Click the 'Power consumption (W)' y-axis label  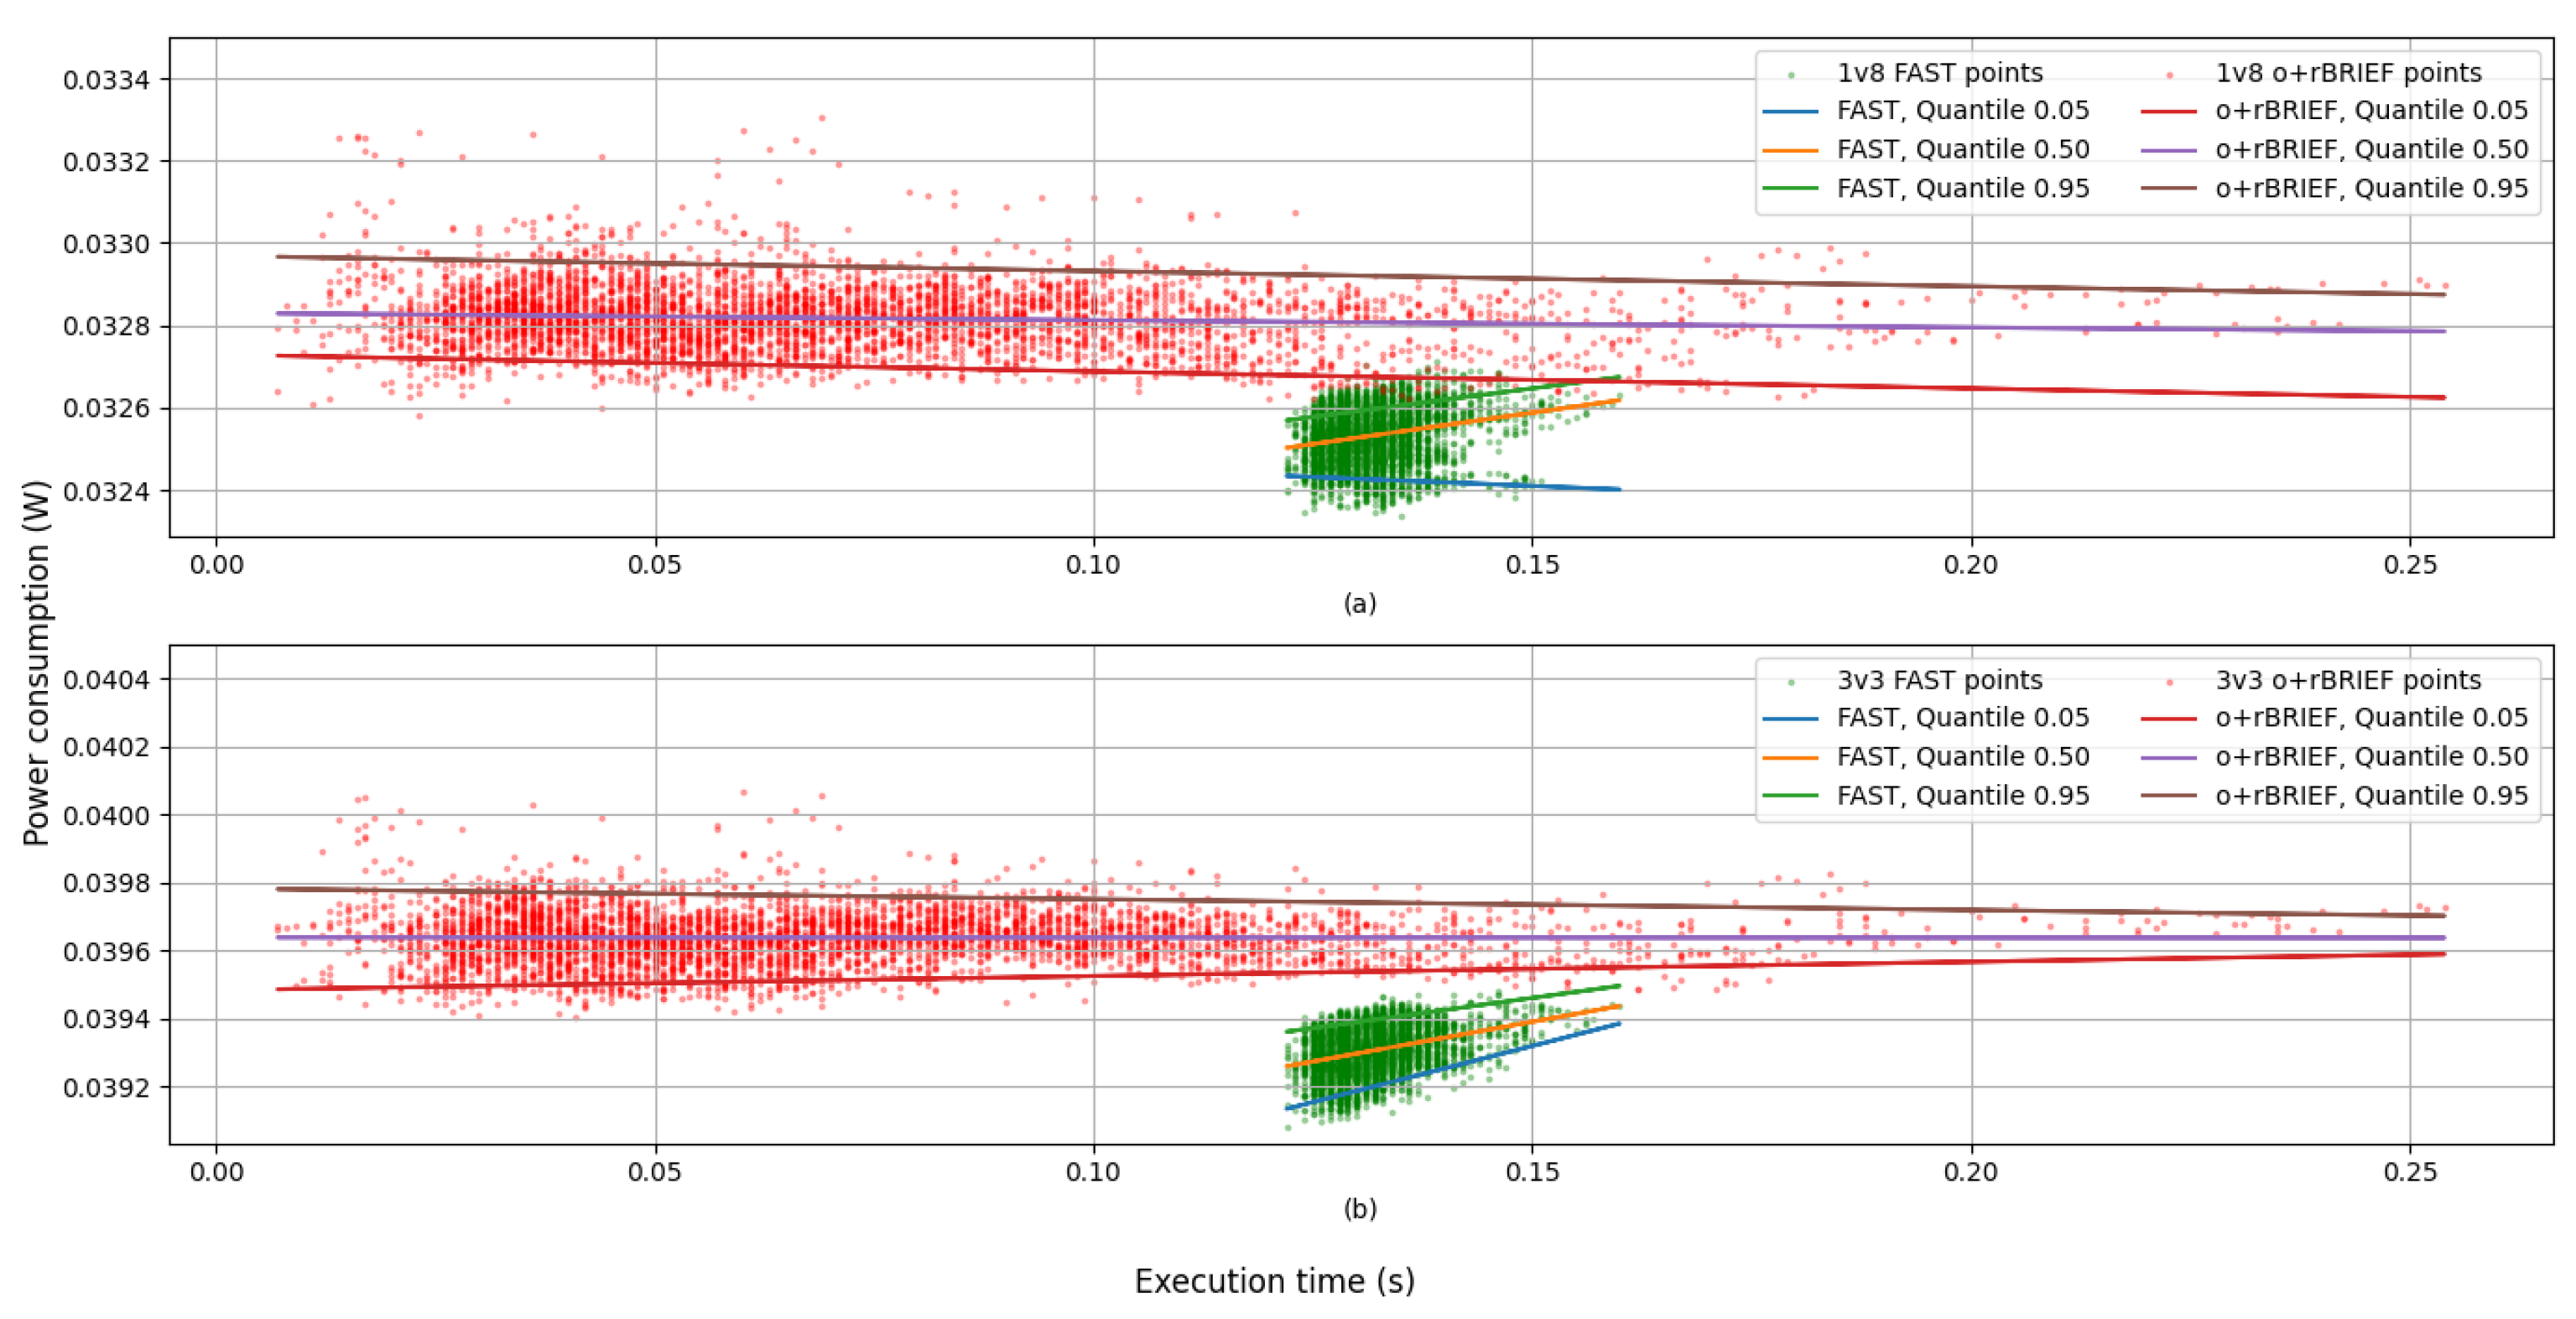click(x=36, y=662)
